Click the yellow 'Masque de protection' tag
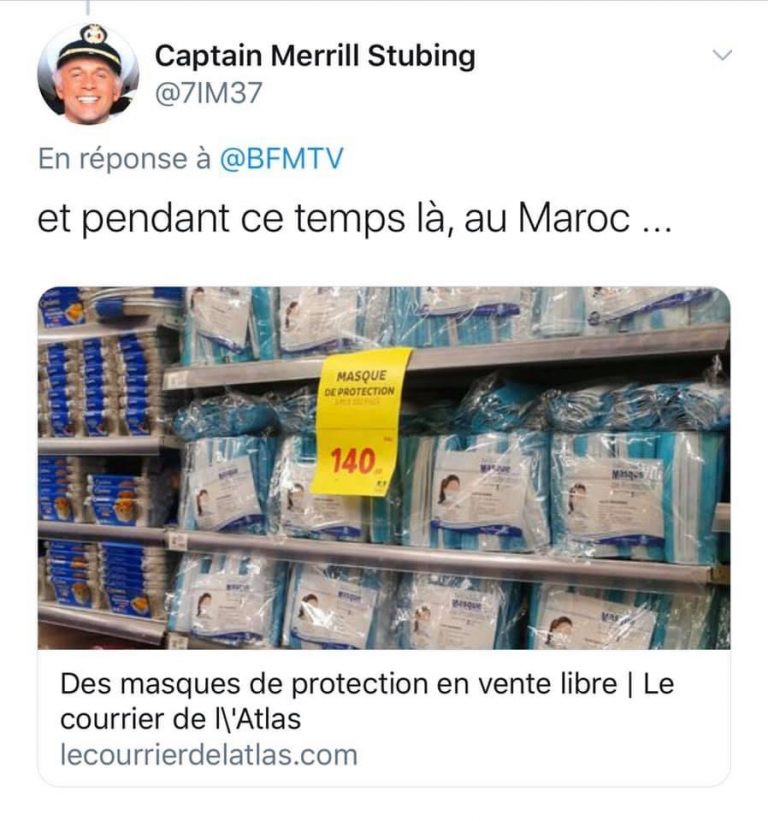The image size is (768, 821). pos(361,420)
